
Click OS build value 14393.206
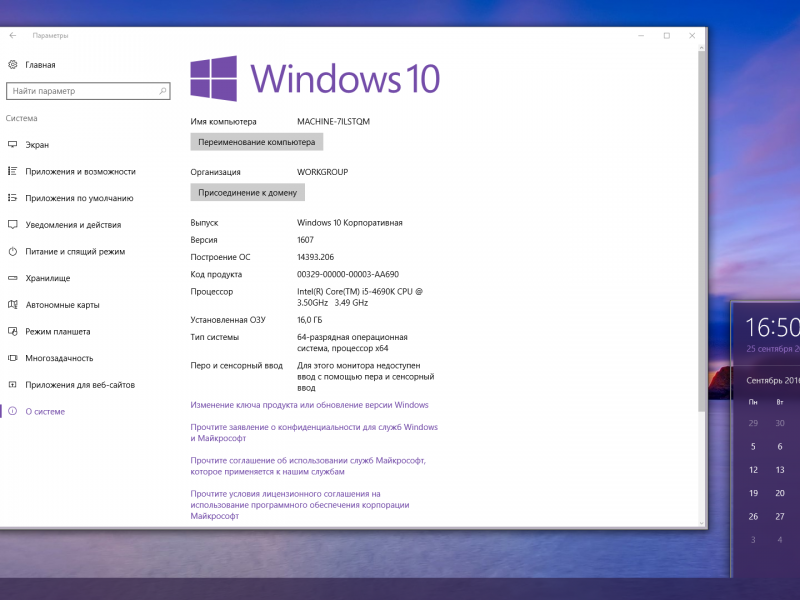[315, 257]
